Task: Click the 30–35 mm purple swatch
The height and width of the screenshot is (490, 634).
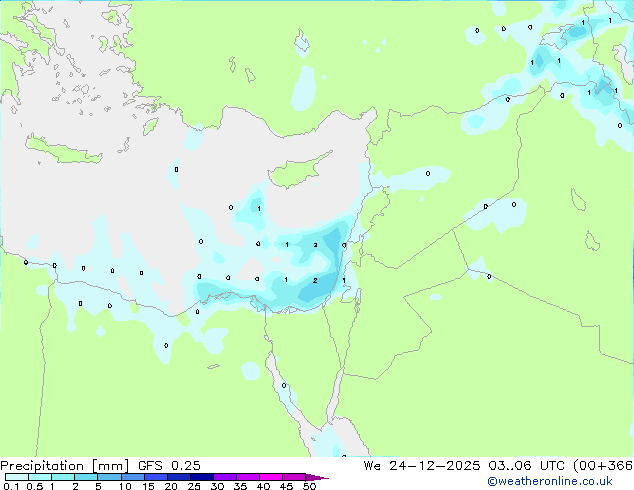Action: click(x=224, y=477)
